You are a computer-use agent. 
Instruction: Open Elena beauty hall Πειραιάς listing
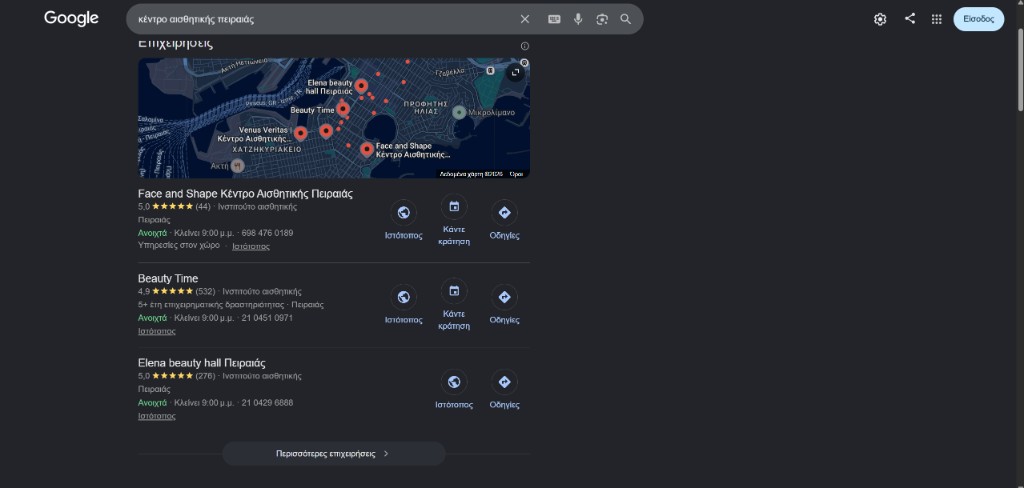click(x=202, y=363)
